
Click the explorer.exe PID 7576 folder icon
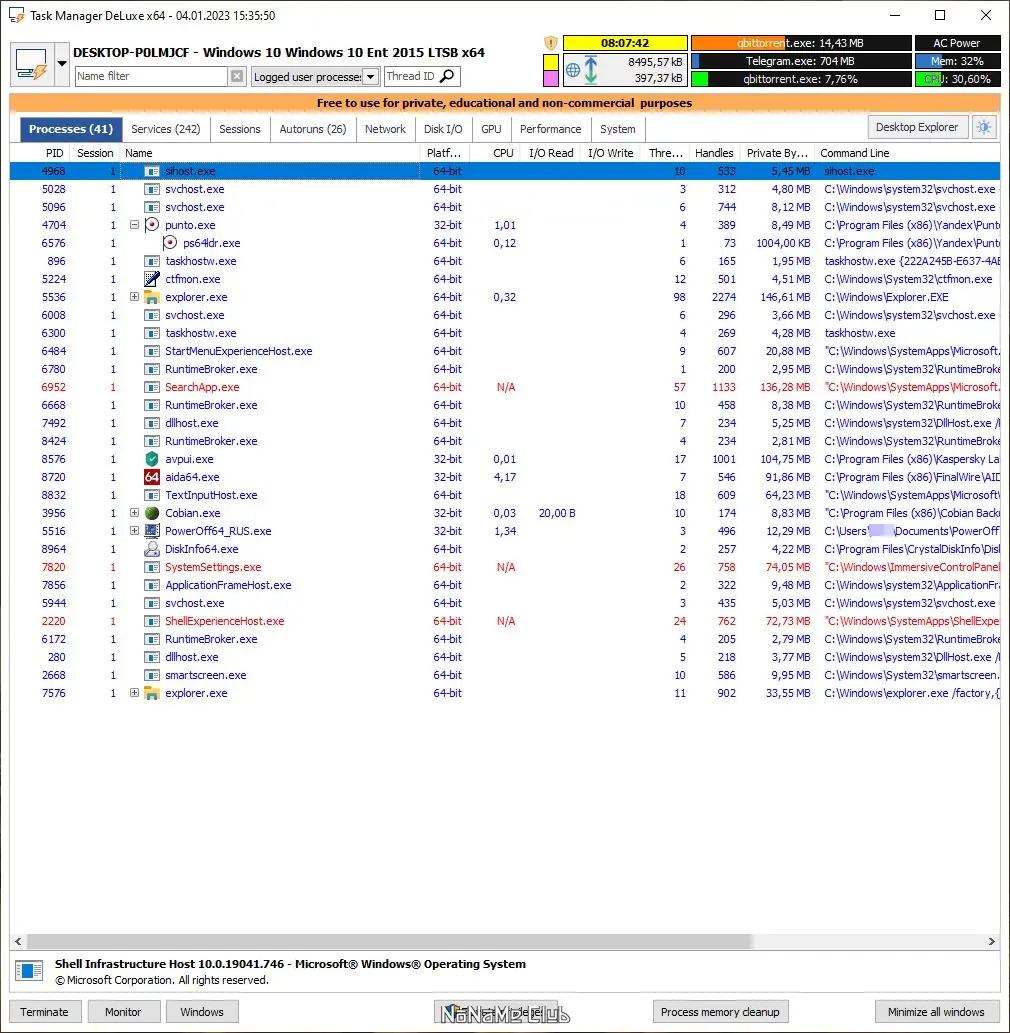pos(152,693)
